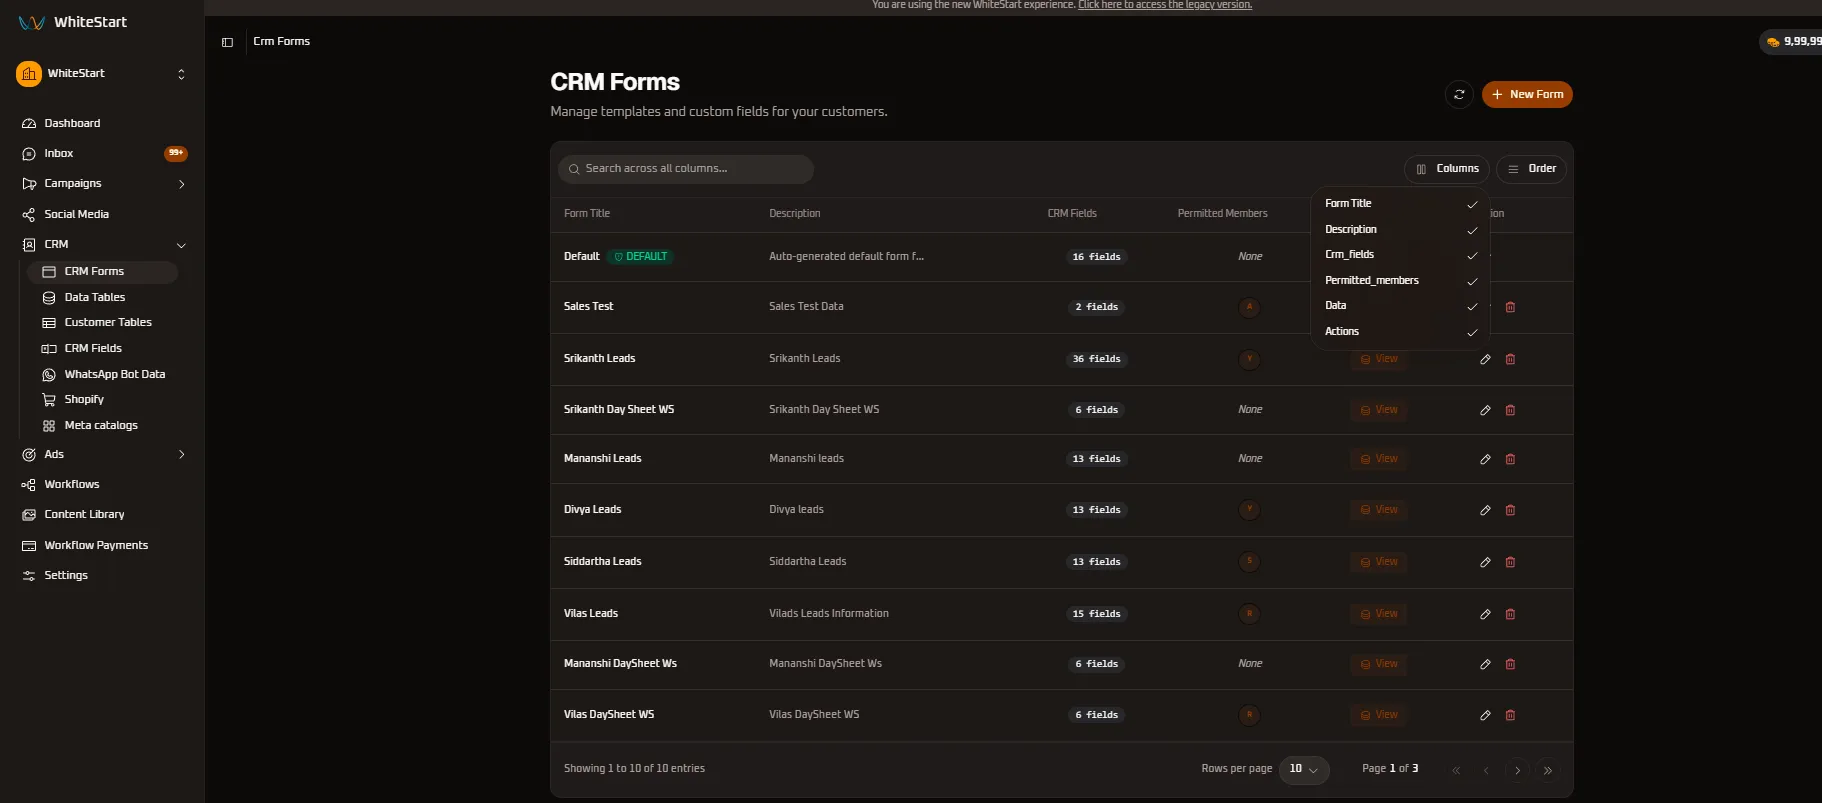Toggle Form Title column visibility

pyautogui.click(x=1400, y=204)
